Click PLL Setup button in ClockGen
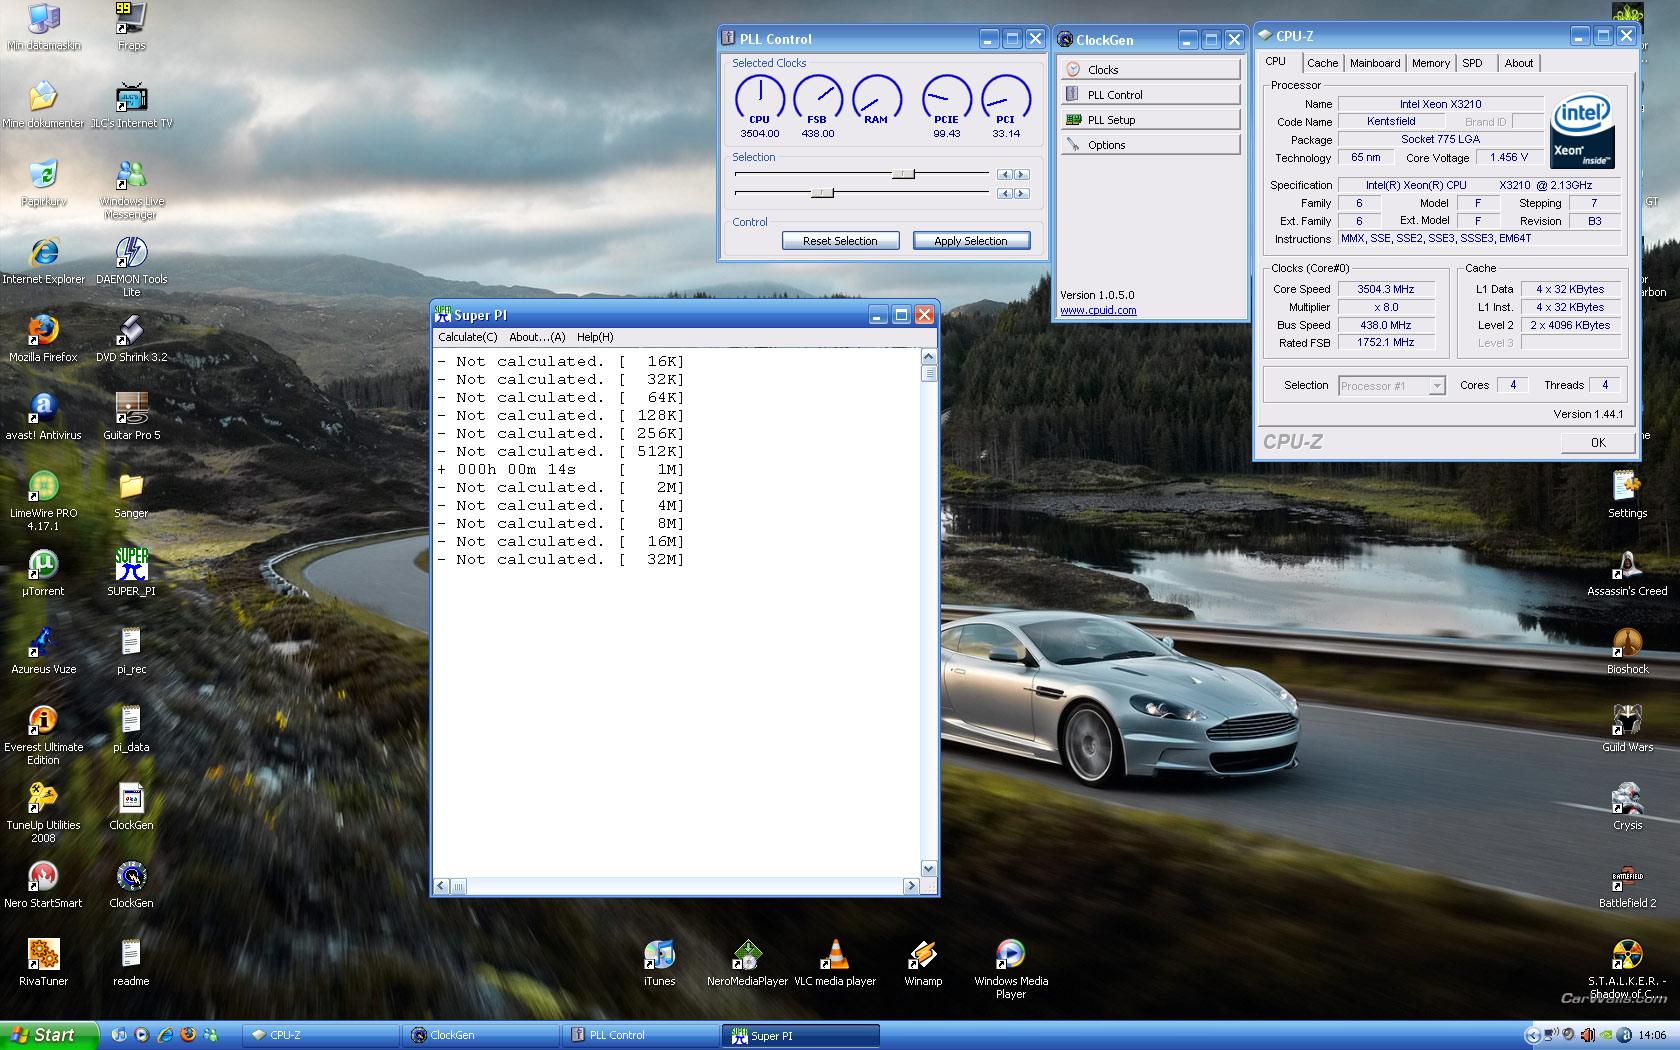The image size is (1680, 1050). (1149, 119)
